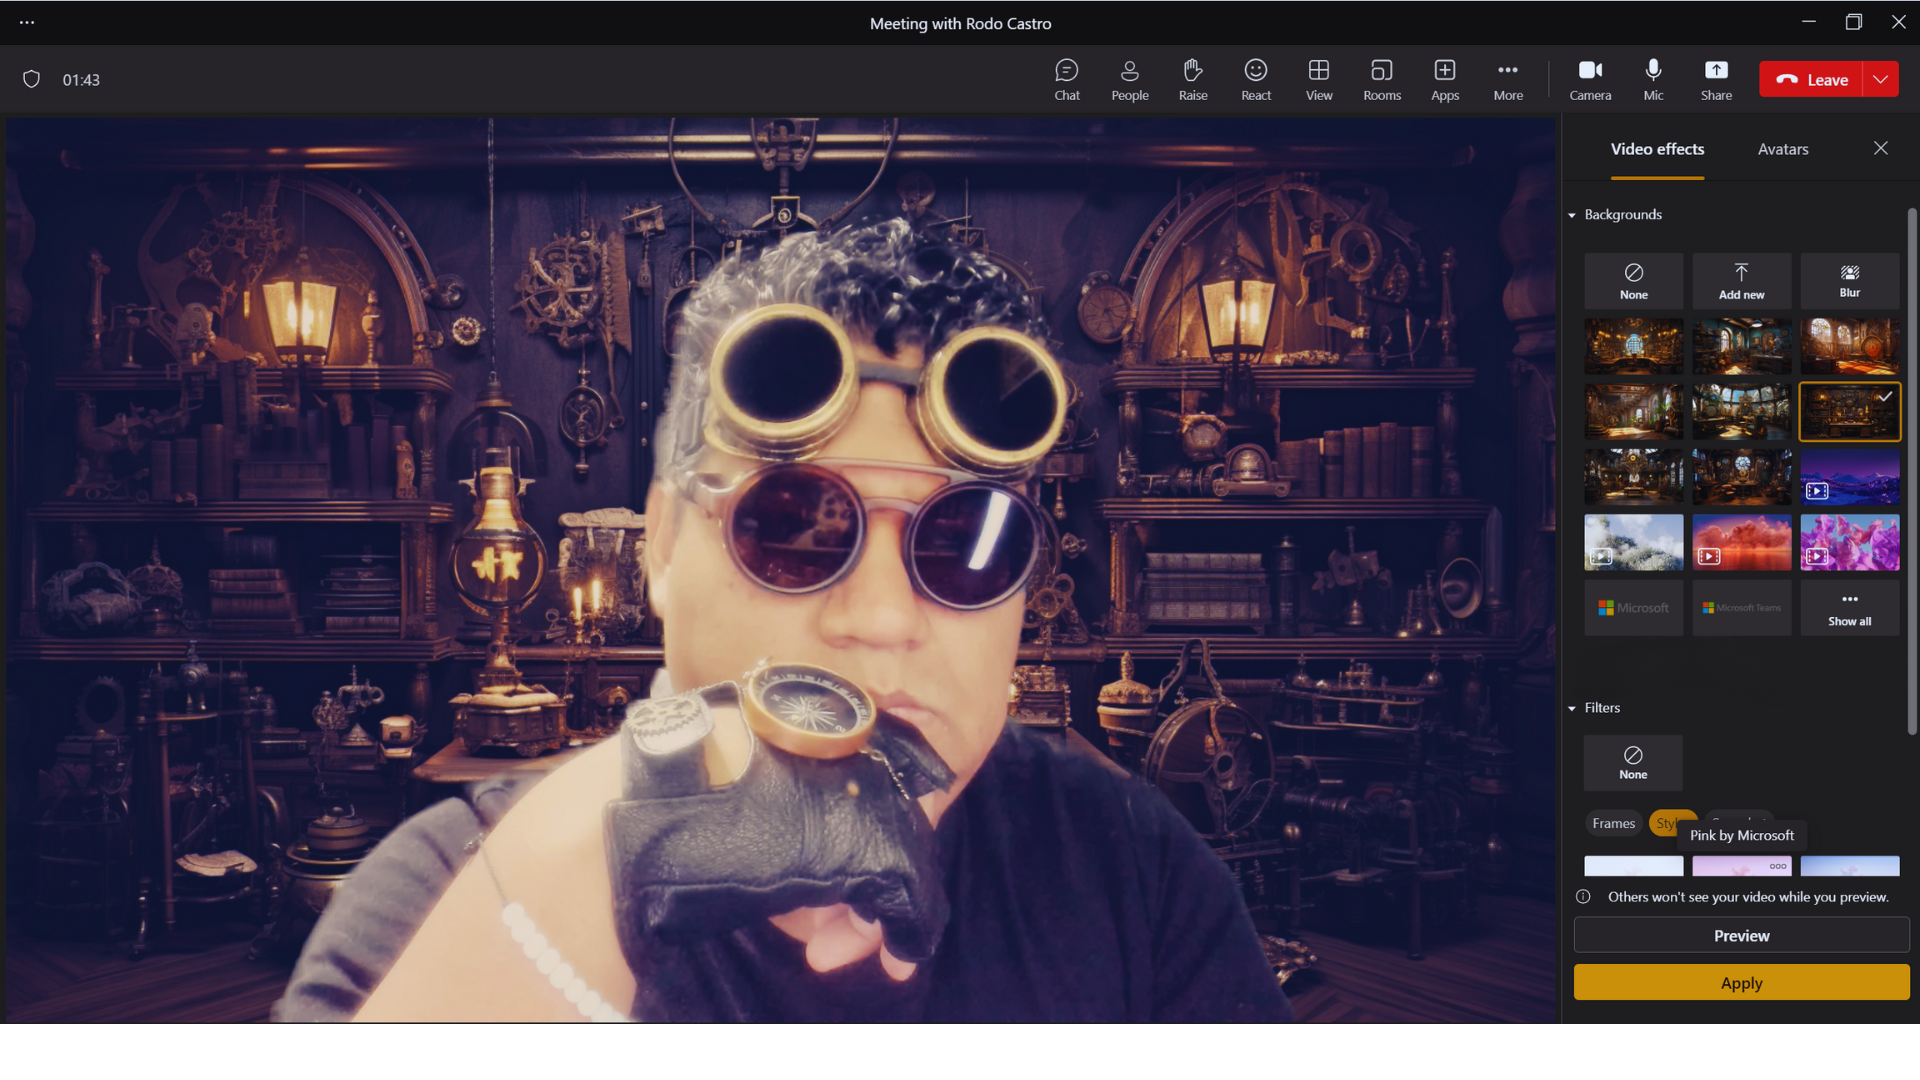Enable the Blur background option

point(1849,280)
